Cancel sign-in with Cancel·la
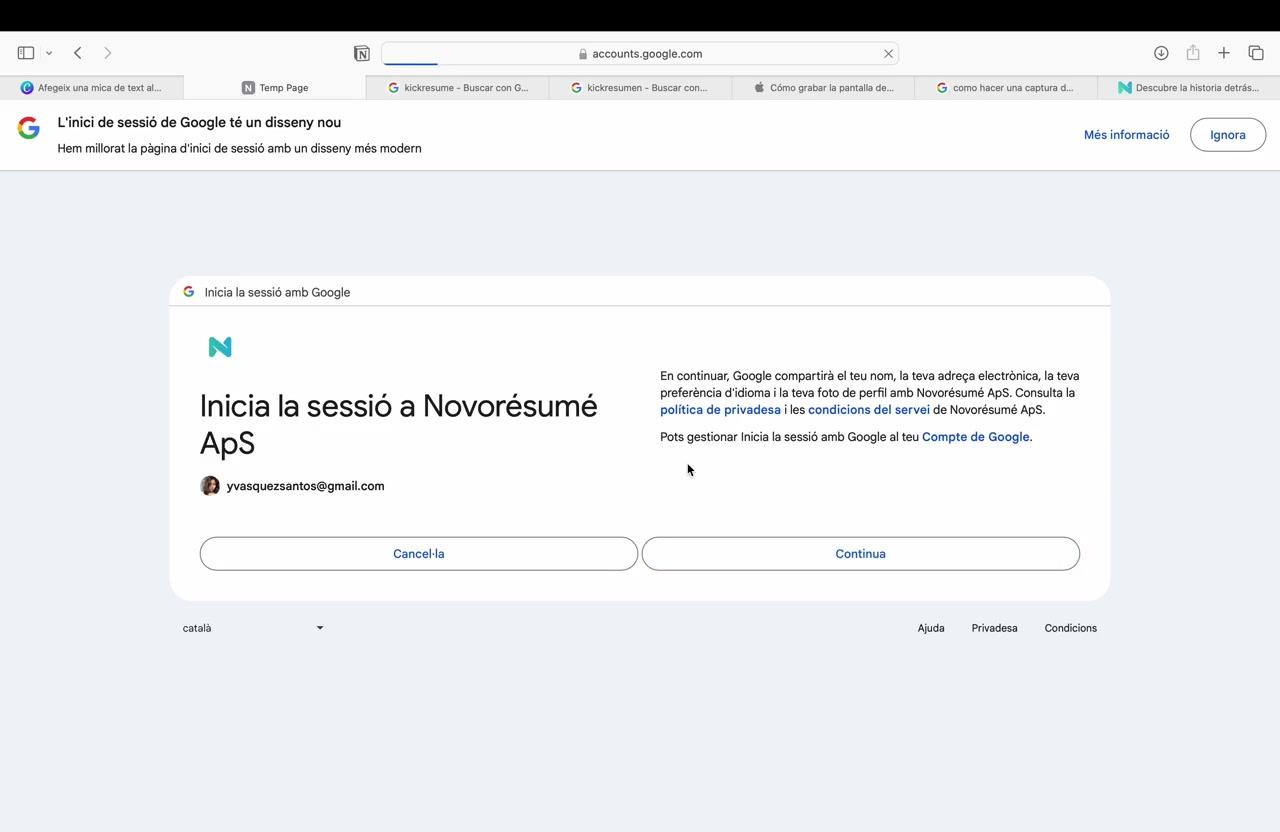 419,554
